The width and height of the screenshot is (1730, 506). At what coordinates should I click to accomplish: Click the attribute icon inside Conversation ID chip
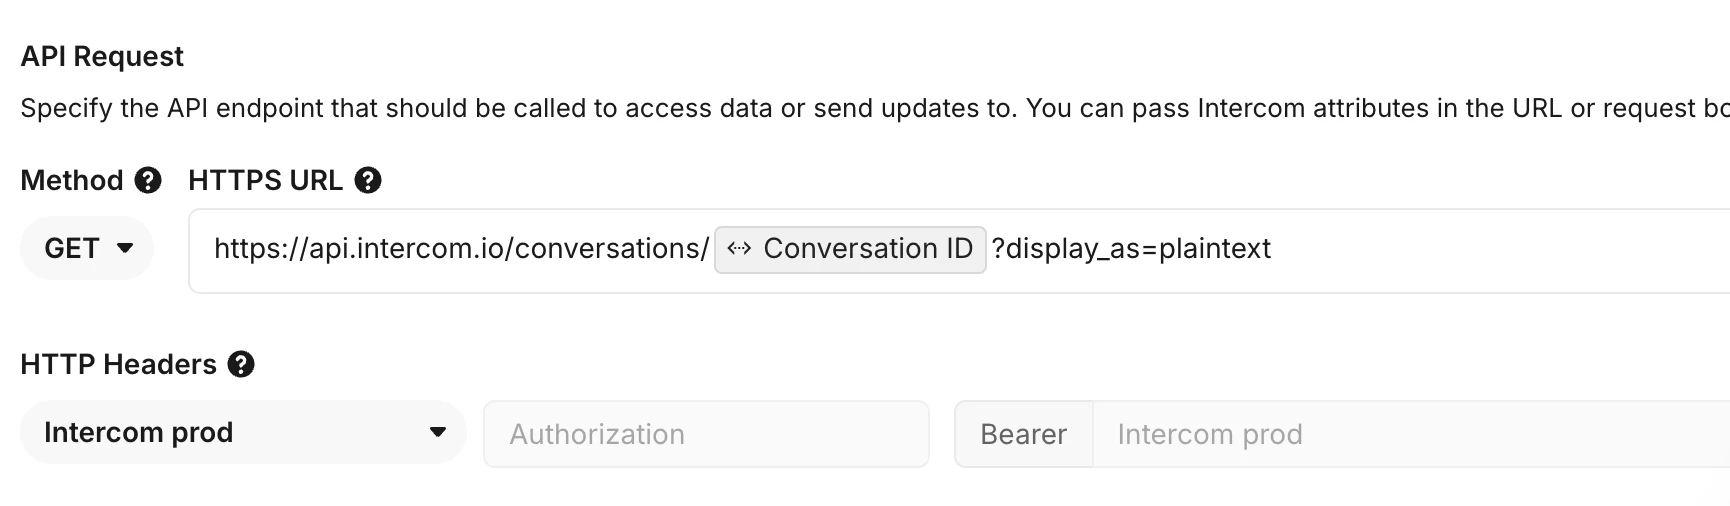[739, 249]
